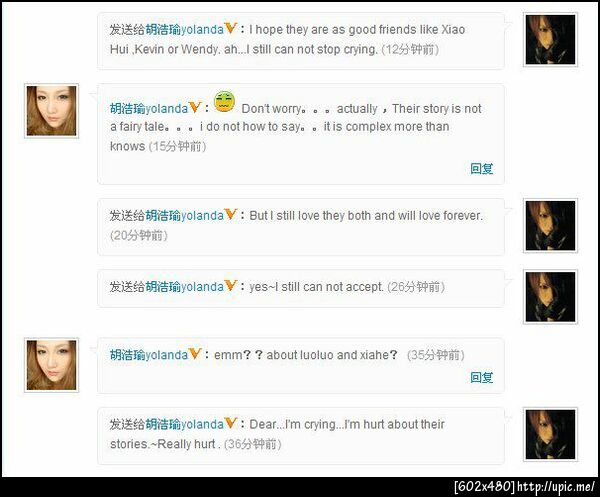
Task: Open the yolanda profile photo next to the 'Don't worry' message
Action: point(51,111)
